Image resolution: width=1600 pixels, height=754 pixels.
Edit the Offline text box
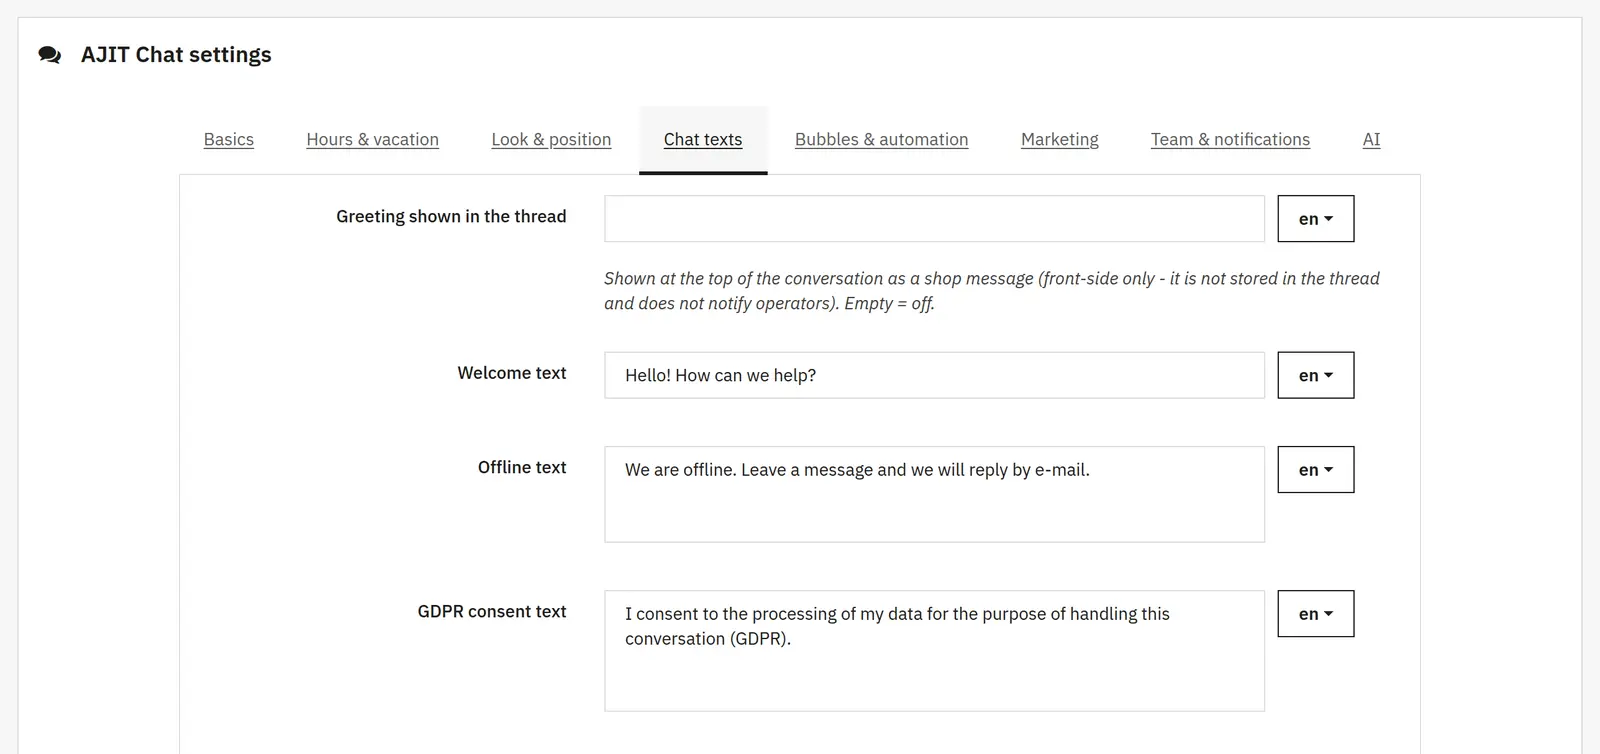click(934, 494)
